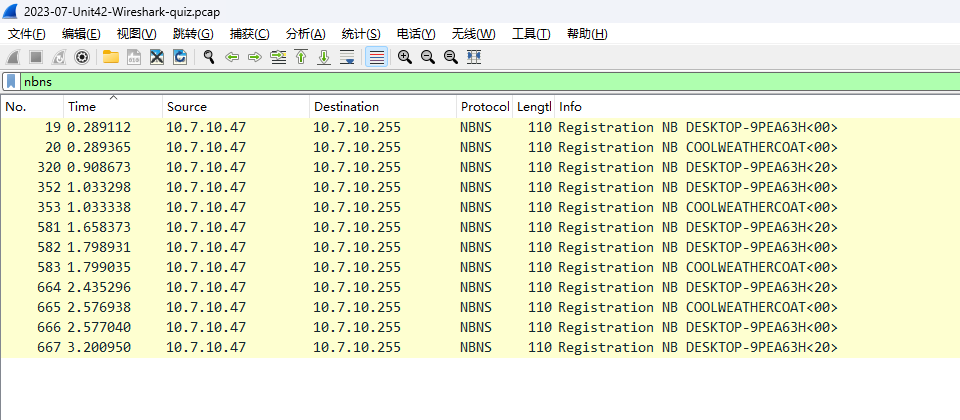Reload the capture file icon
The image size is (960, 420).
tap(180, 58)
